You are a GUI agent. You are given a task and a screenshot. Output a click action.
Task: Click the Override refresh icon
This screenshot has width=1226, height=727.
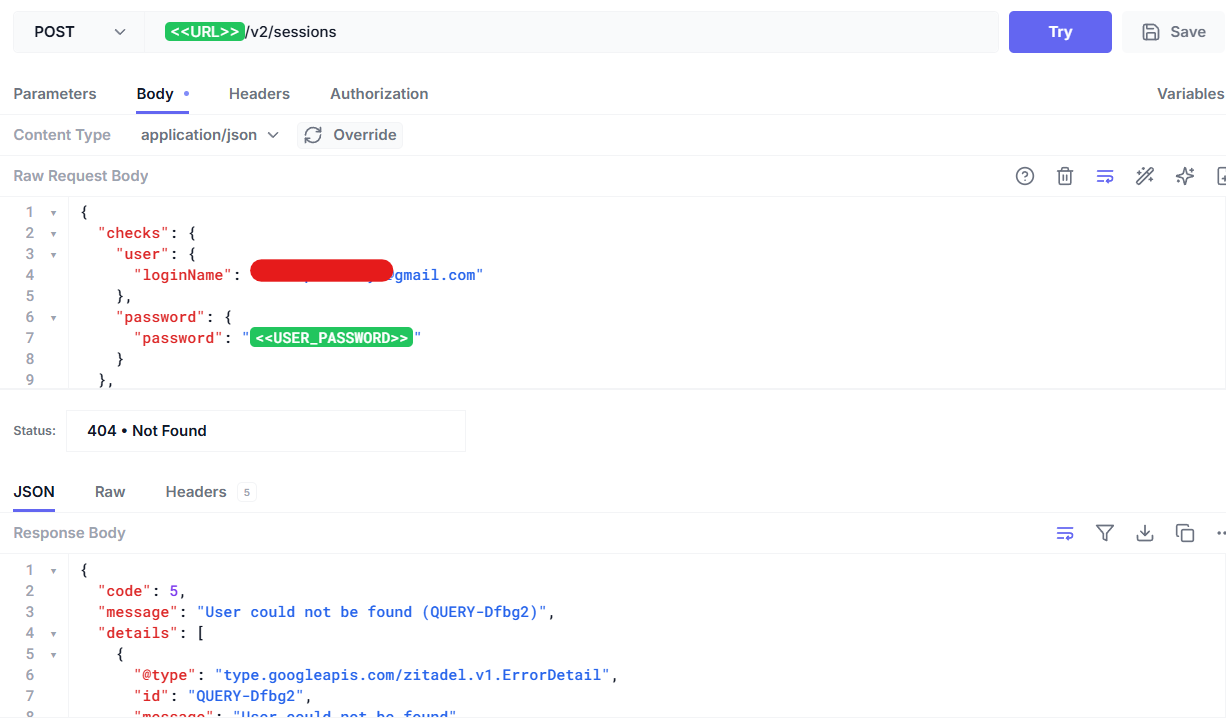click(313, 135)
